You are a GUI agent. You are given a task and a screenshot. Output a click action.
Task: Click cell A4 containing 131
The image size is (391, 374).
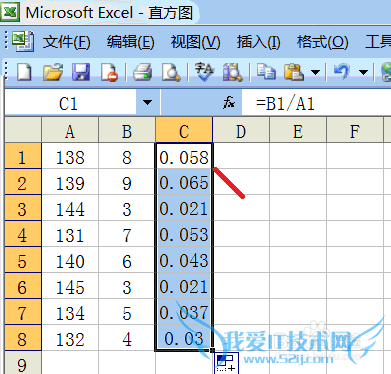click(70, 234)
